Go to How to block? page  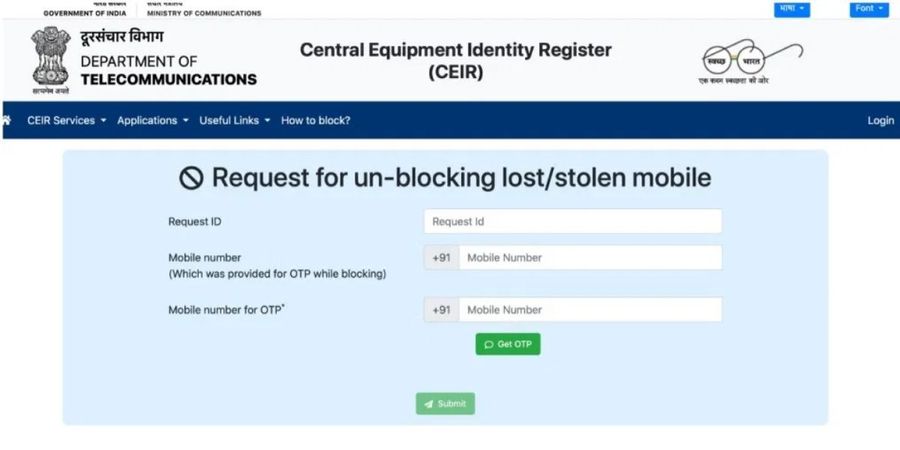315,121
